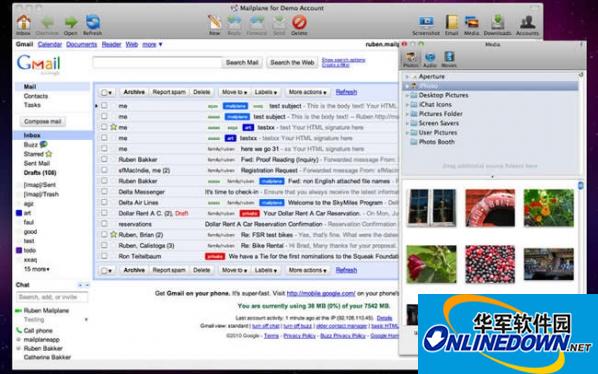Open the Calendar link in top bar
This screenshot has width=598, height=374.
50,44
